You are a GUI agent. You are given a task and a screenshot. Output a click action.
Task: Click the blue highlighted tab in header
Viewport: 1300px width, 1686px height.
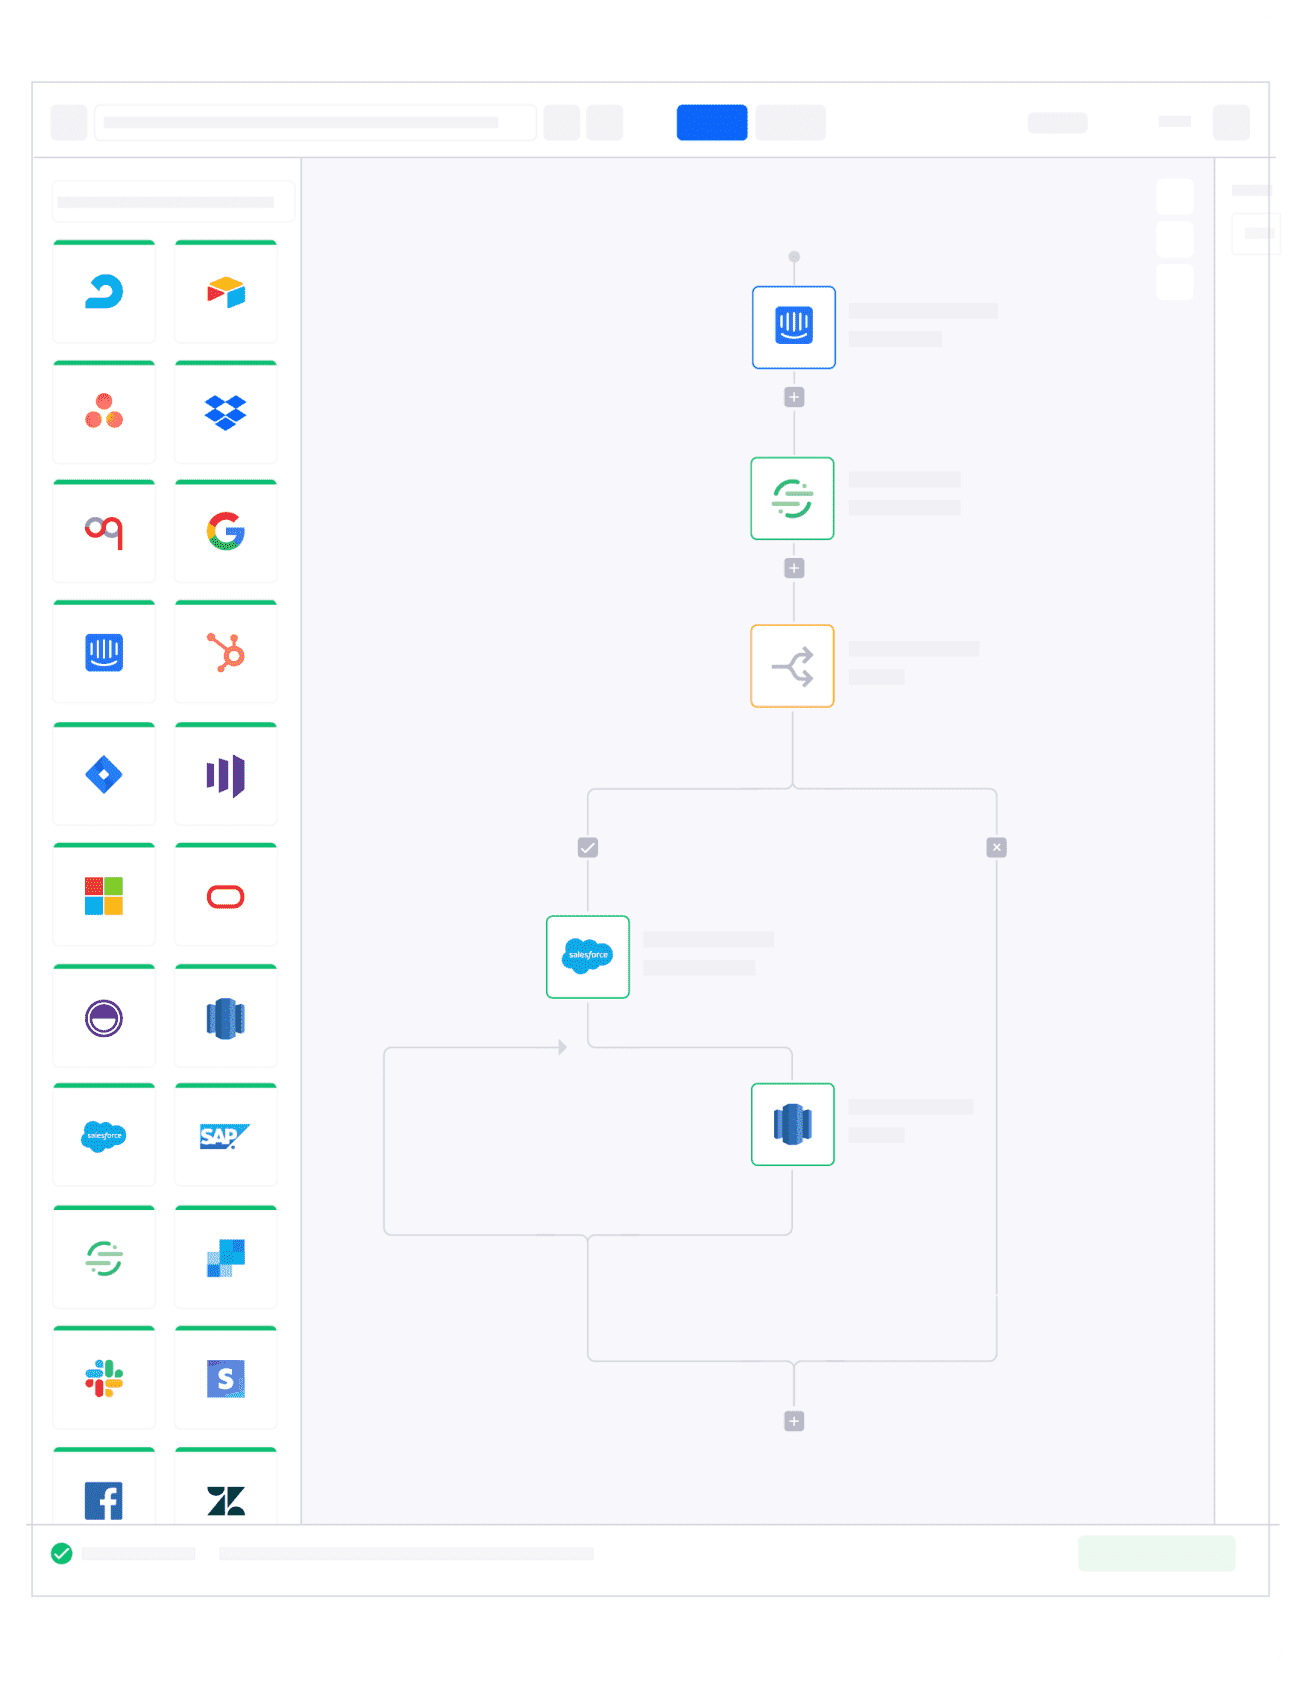[712, 122]
